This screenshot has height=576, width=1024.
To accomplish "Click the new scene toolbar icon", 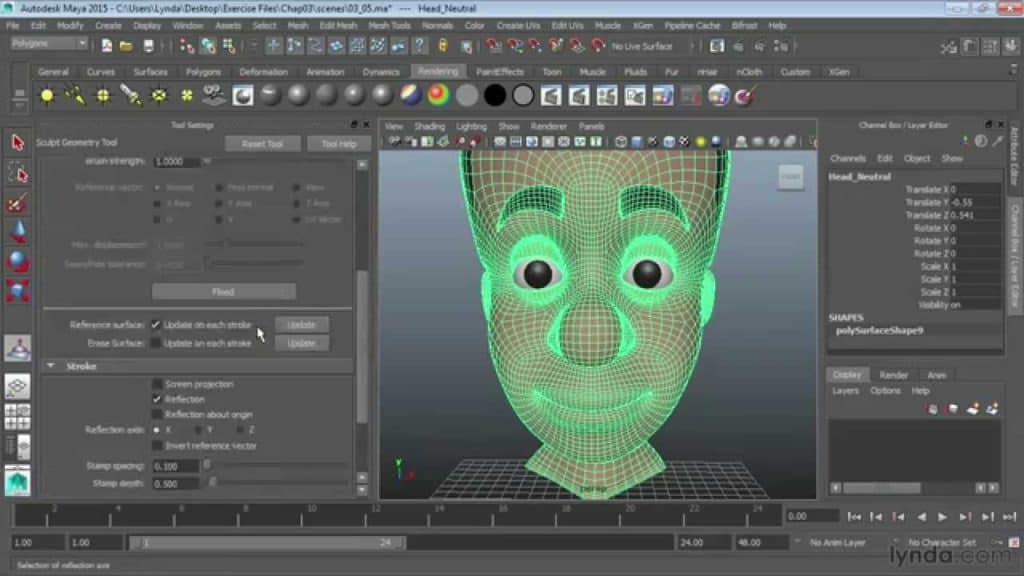I will [106, 46].
